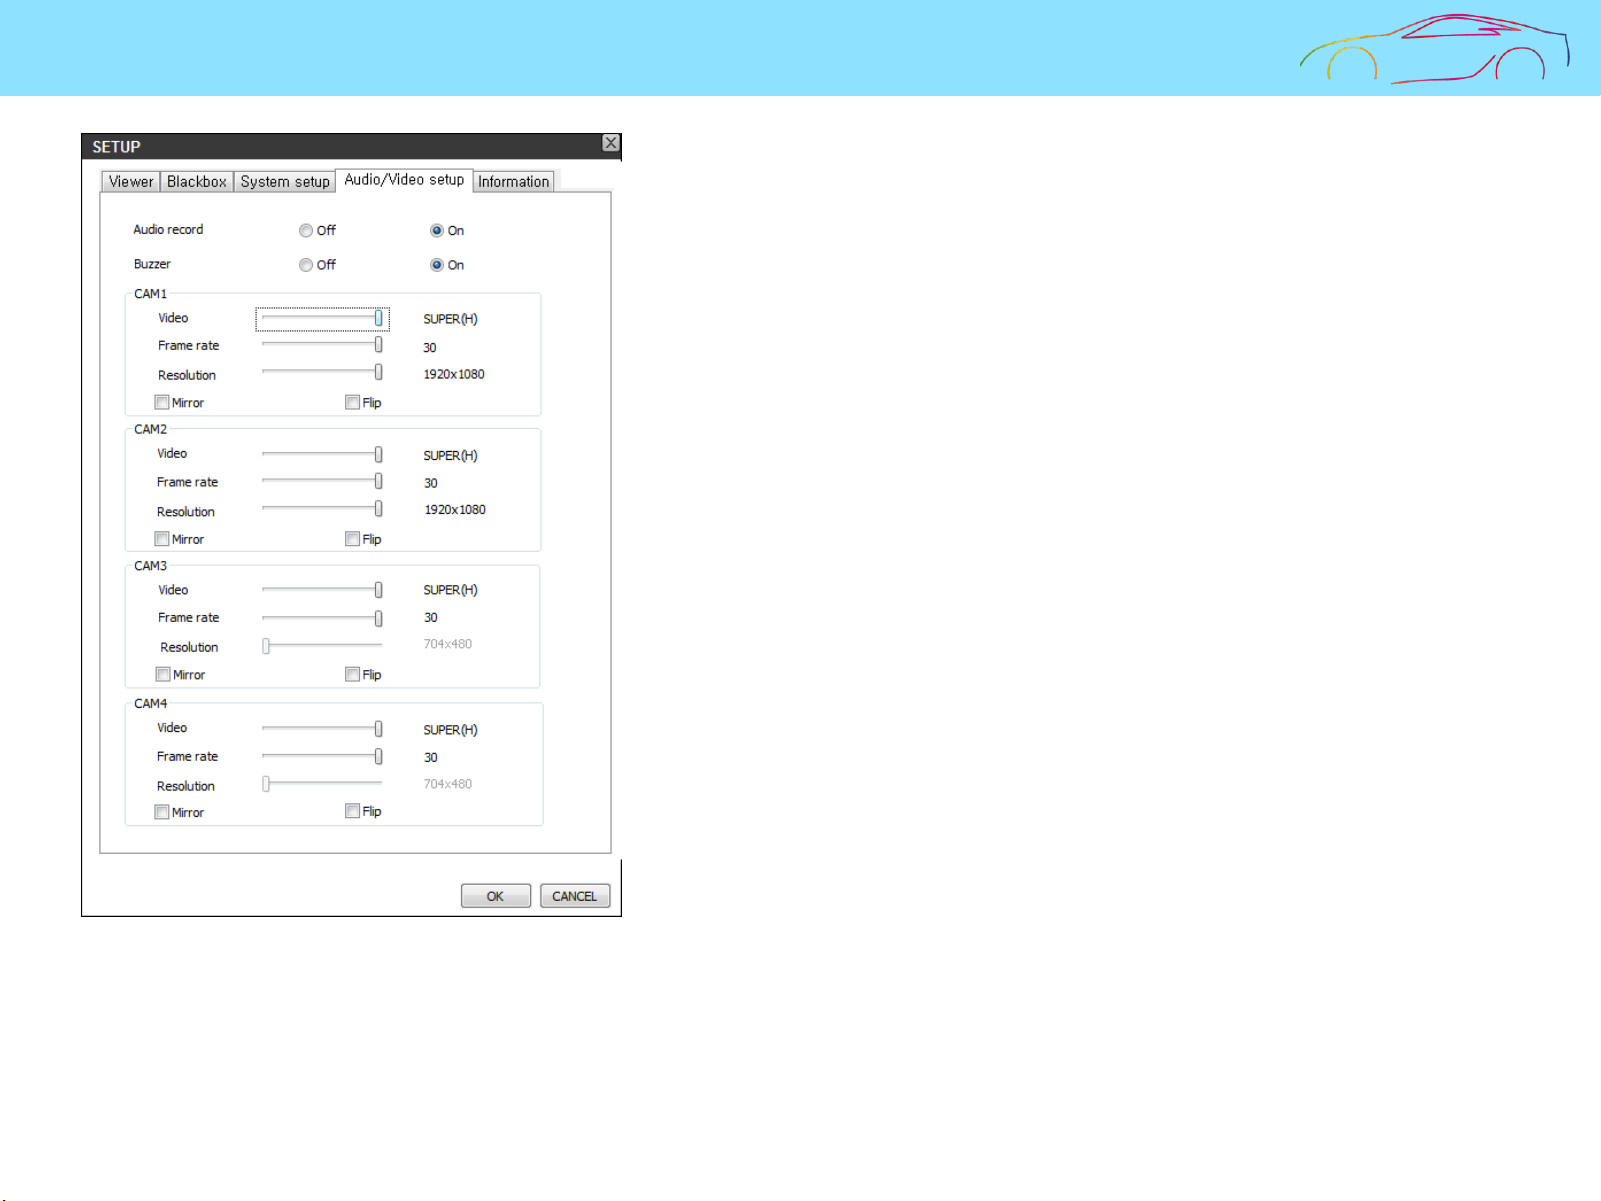The width and height of the screenshot is (1601, 1201).
Task: Click the CAM3 Resolution slider
Action: coord(322,646)
